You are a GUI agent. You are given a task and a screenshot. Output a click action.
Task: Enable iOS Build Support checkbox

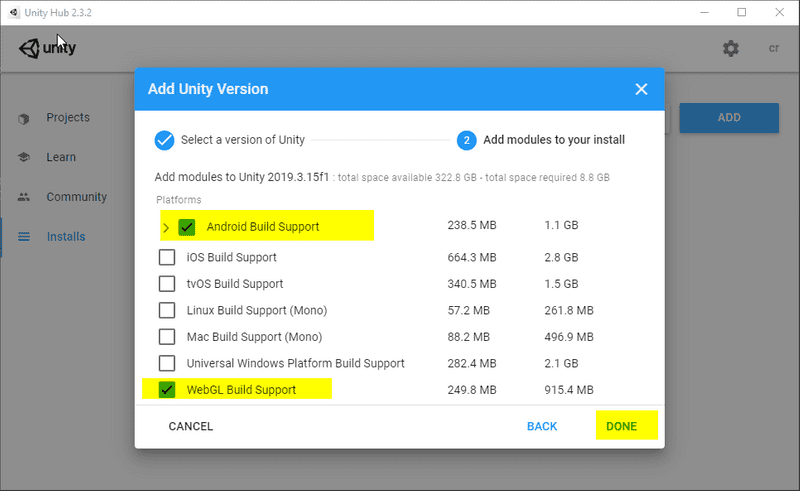[x=167, y=257]
